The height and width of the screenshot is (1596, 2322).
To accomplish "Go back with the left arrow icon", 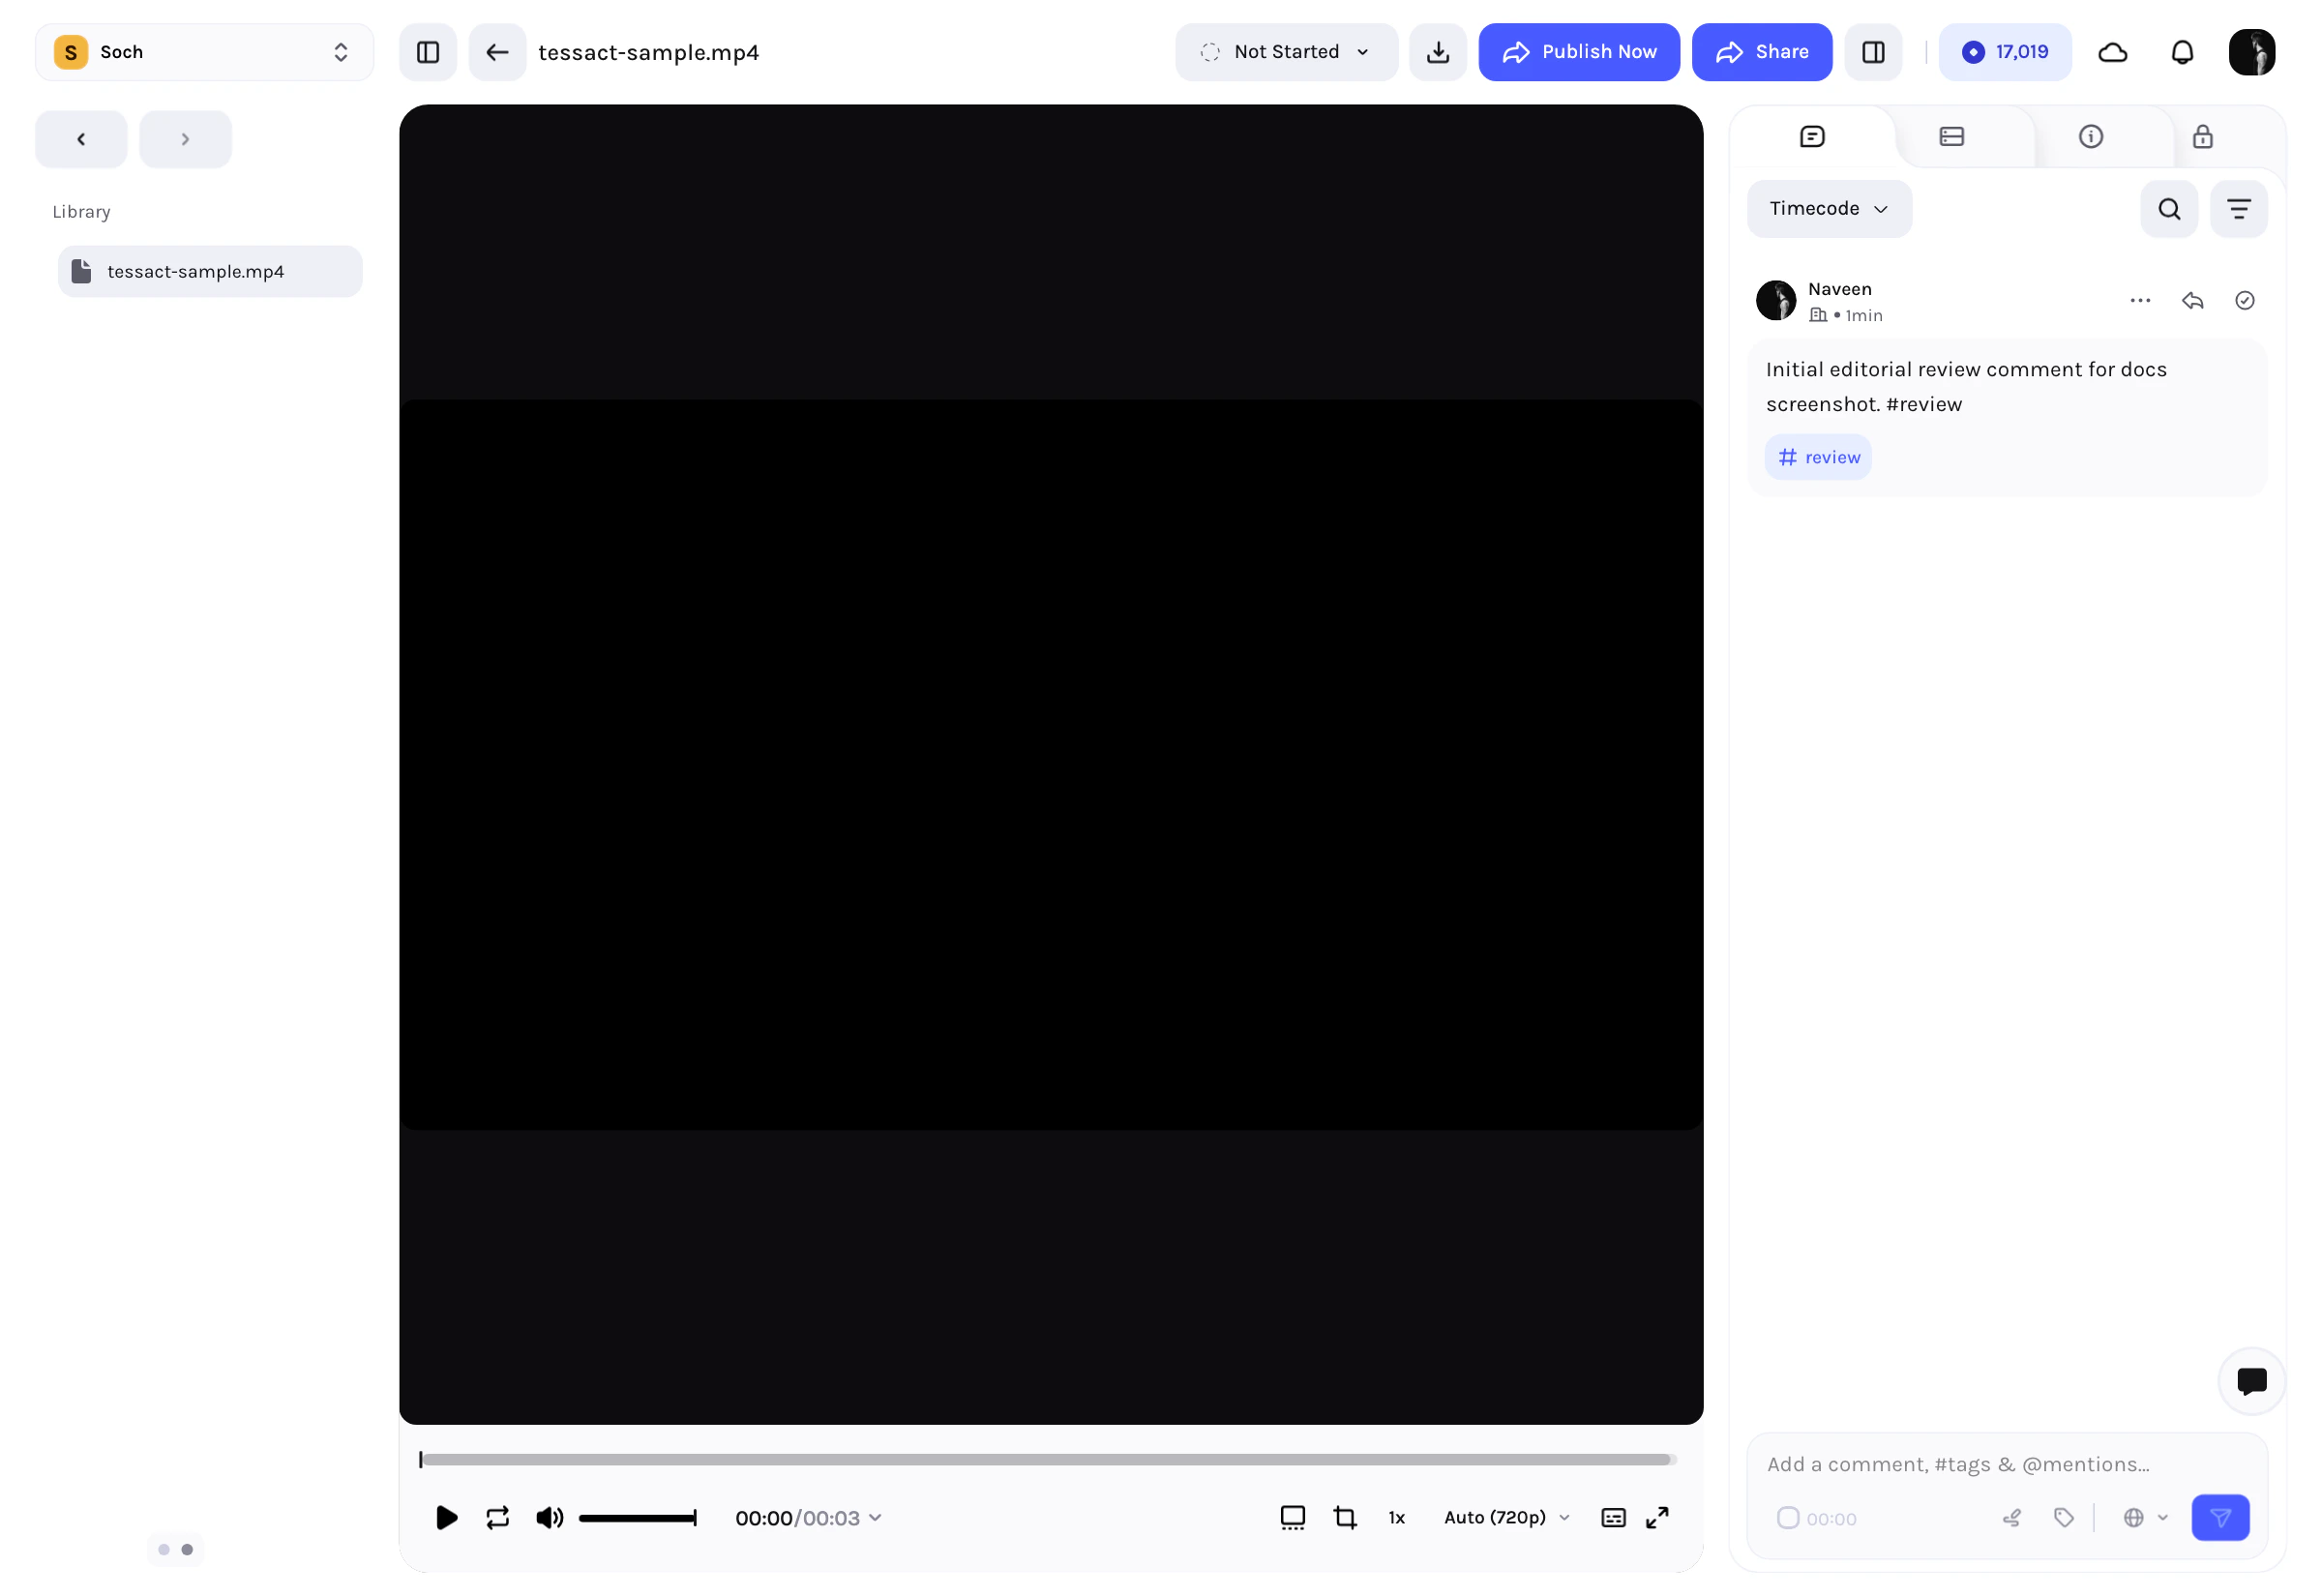I will click(x=497, y=52).
